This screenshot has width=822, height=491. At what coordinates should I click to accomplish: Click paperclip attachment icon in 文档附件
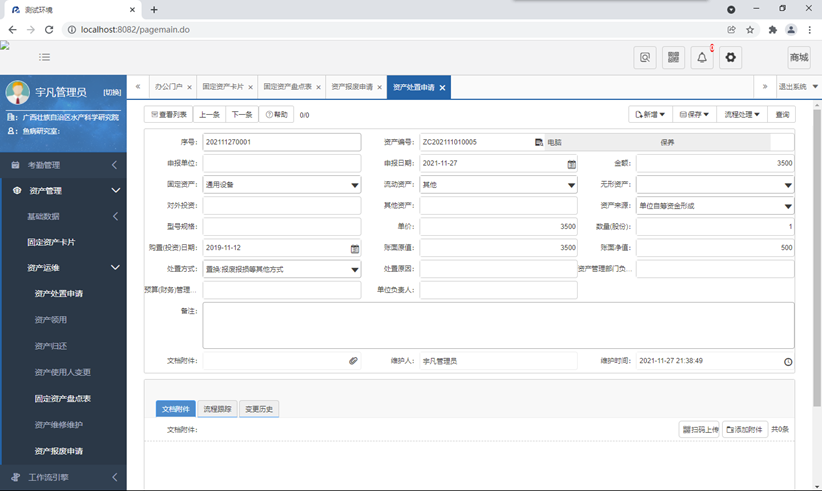(353, 361)
